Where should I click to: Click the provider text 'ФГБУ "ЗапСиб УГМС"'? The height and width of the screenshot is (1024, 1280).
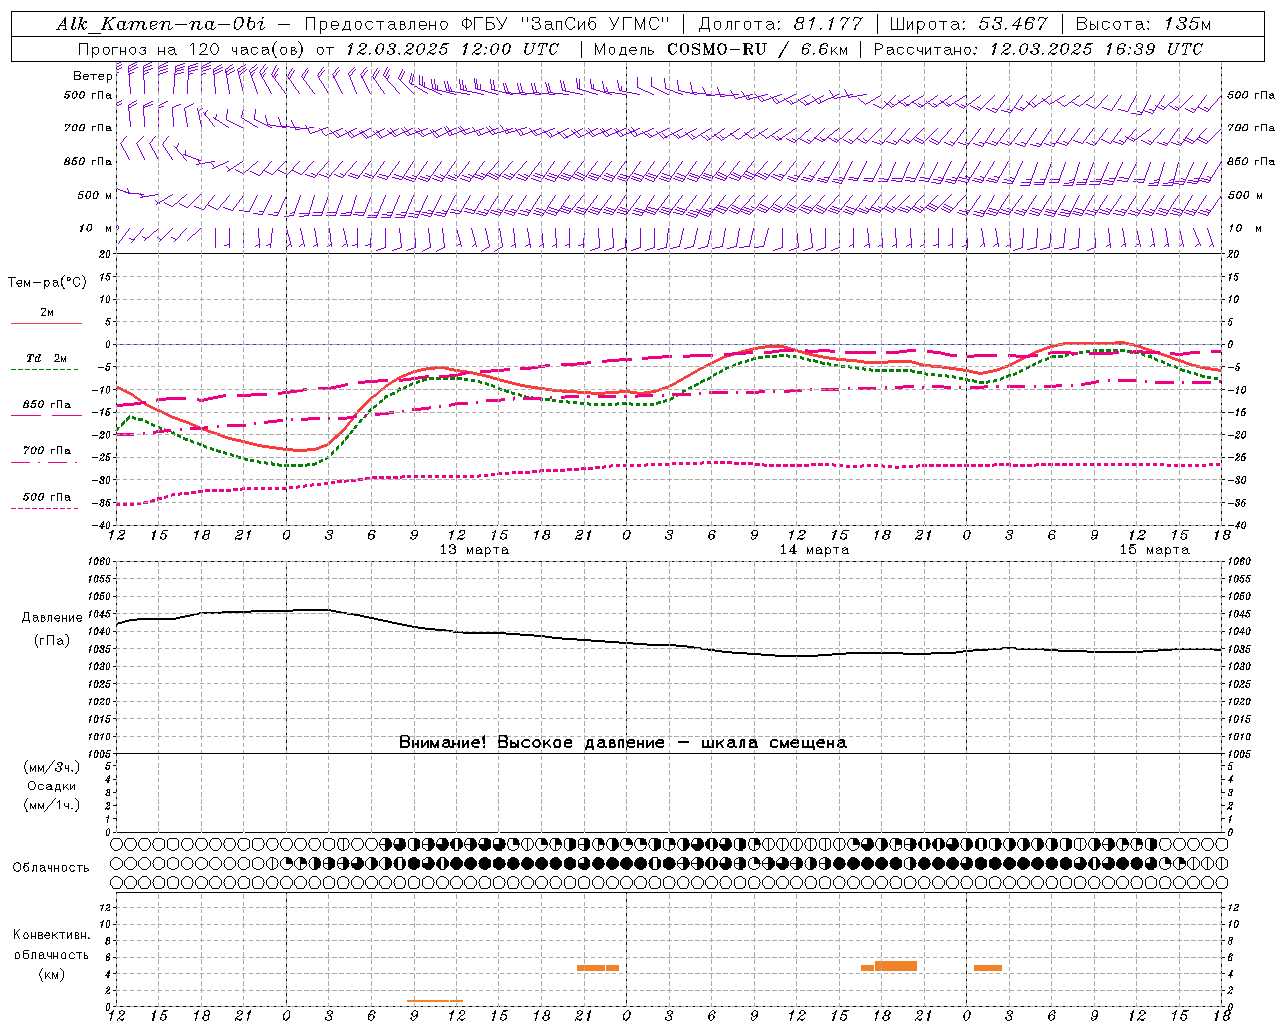(568, 24)
